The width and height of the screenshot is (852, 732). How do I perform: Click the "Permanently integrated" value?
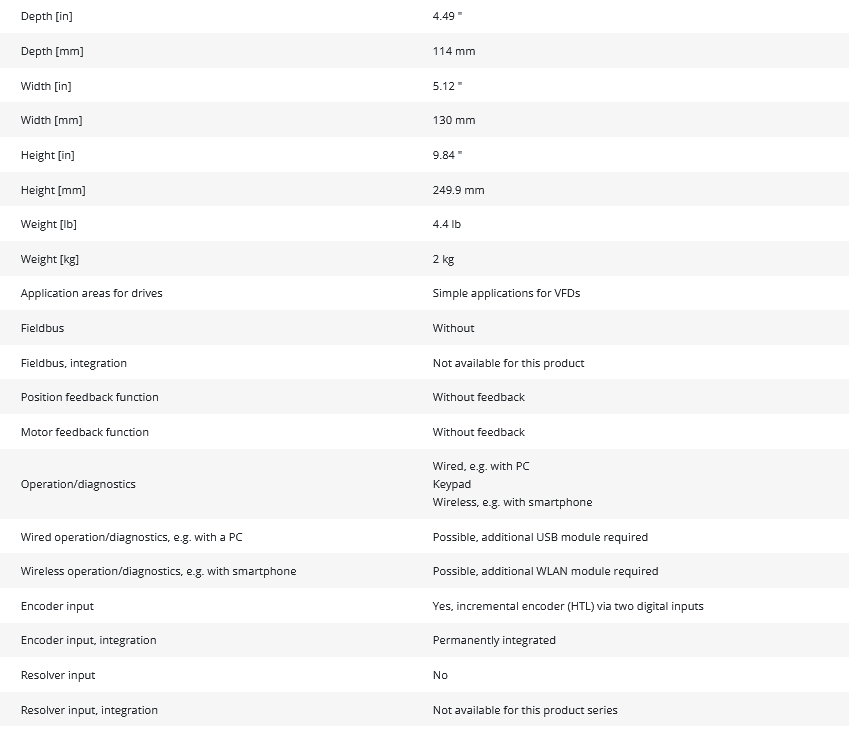pyautogui.click(x=494, y=640)
